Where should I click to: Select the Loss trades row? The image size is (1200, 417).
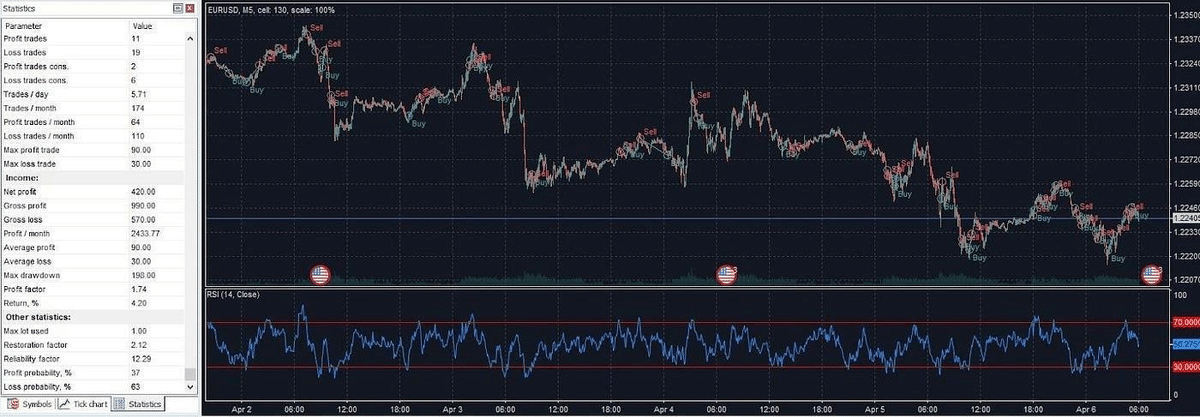tap(93, 52)
